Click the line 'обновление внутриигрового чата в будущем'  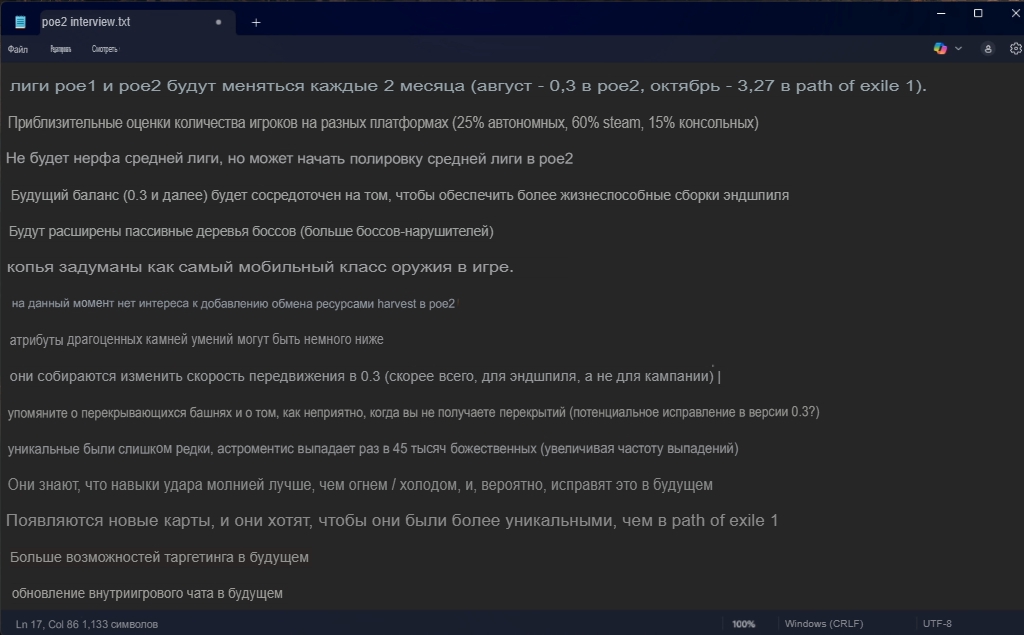pyautogui.click(x=147, y=593)
